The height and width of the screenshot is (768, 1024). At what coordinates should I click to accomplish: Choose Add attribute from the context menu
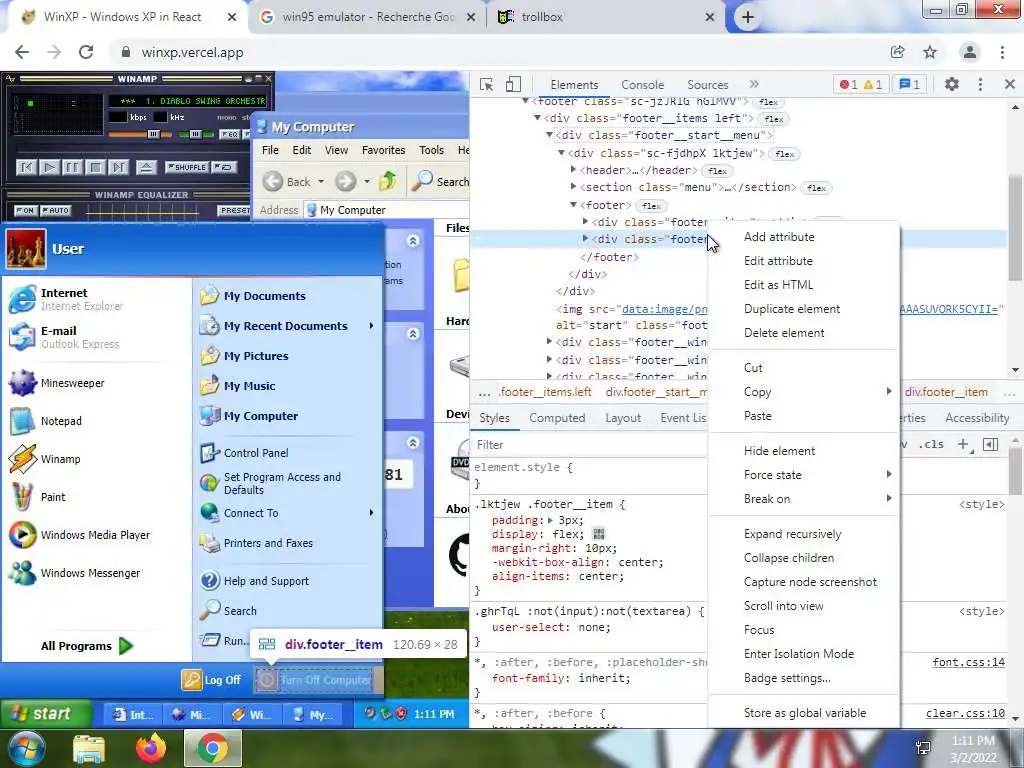tap(805, 237)
